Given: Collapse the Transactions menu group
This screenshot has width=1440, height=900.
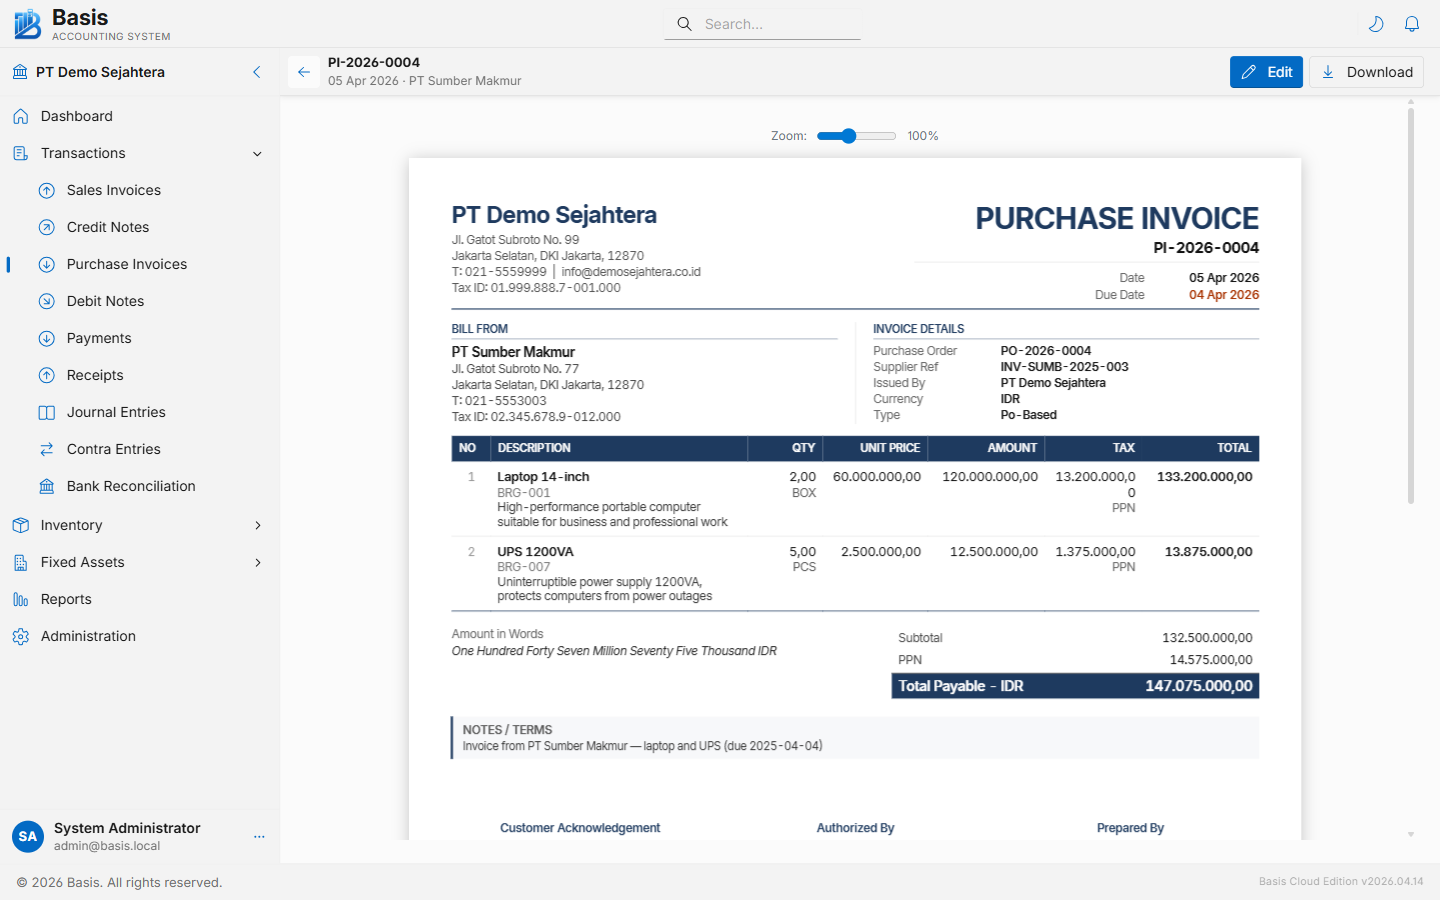Looking at the screenshot, I should pos(257,153).
